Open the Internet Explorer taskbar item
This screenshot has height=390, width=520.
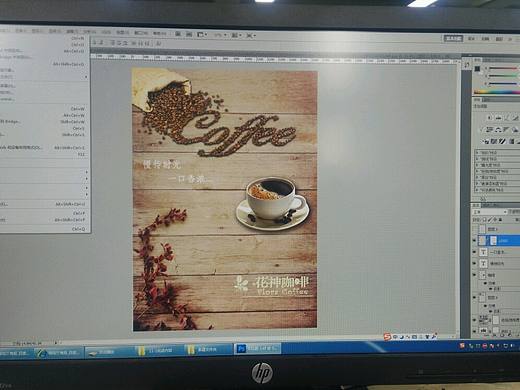pos(59,352)
